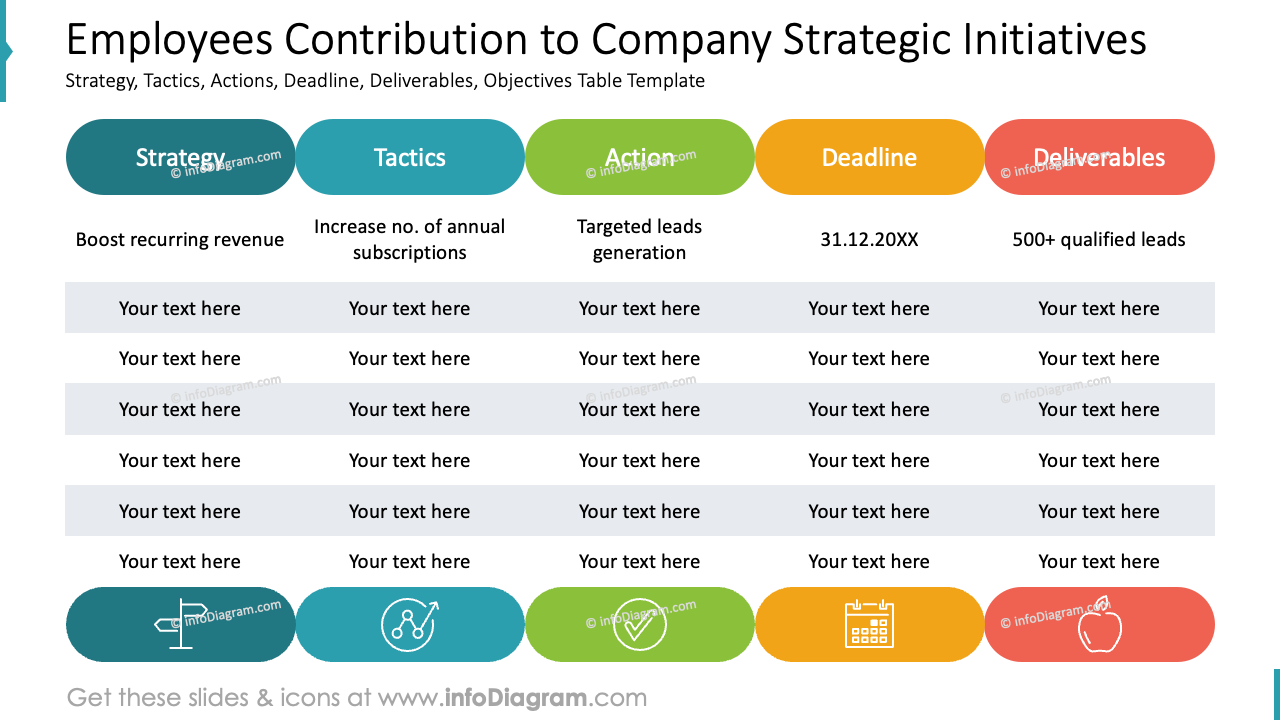
Task: Select the '500+ qualified leads' cell
Action: coord(1099,240)
